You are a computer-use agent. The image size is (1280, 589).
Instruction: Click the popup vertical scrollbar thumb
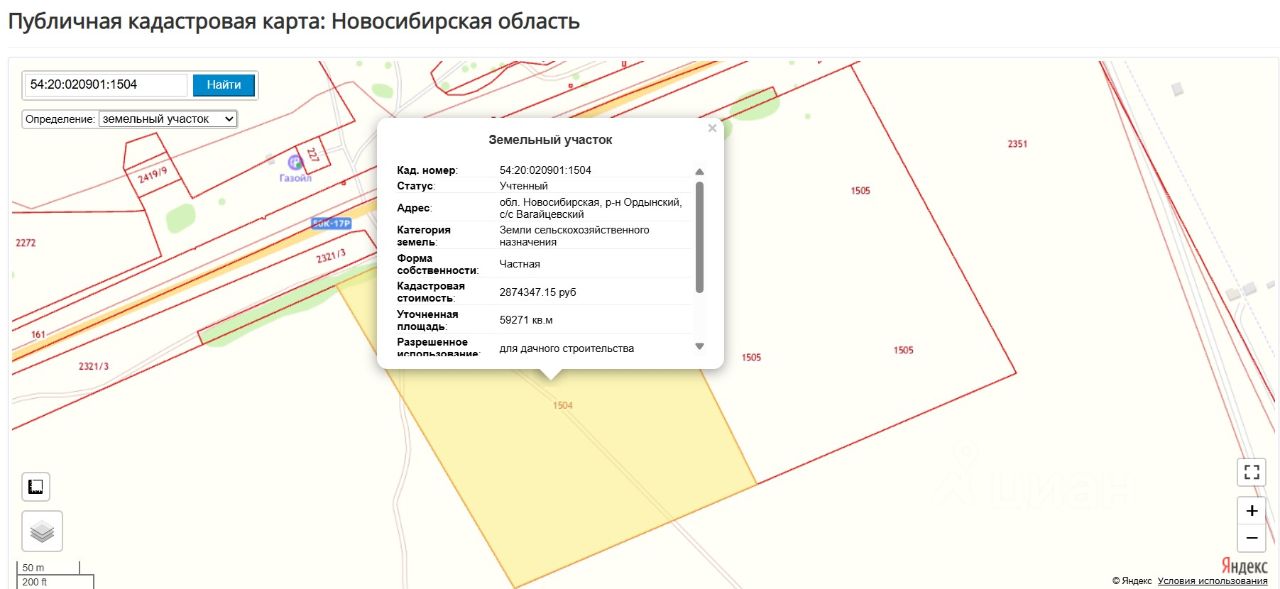point(699,236)
